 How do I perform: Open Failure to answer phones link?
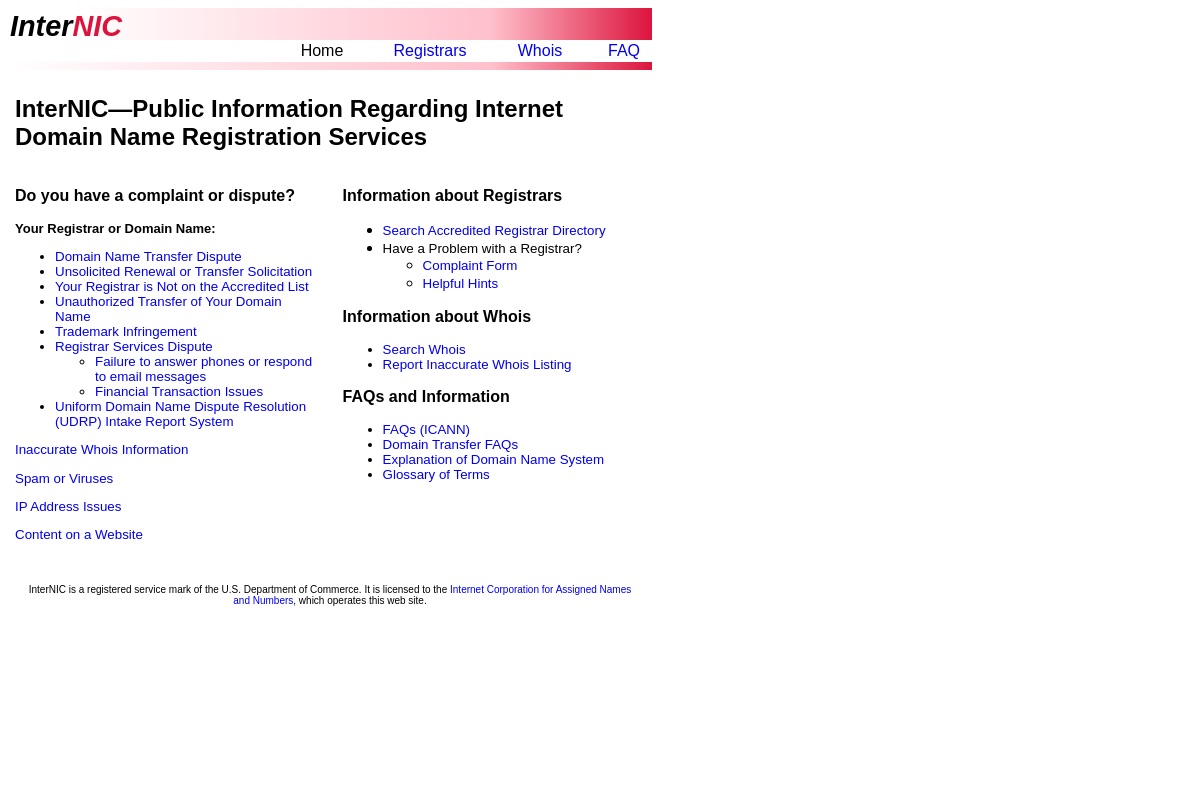point(203,369)
